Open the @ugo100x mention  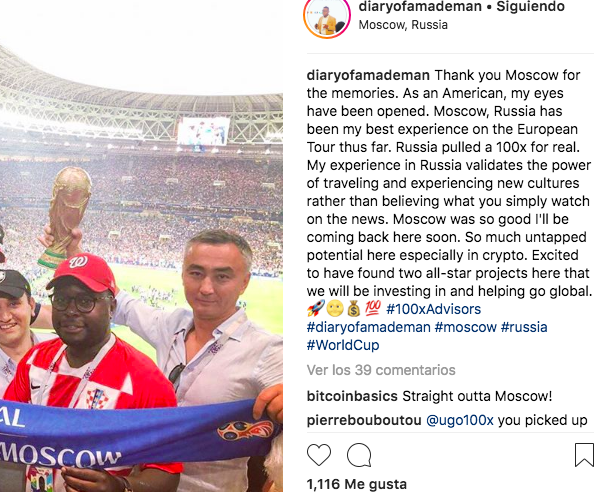(x=460, y=420)
